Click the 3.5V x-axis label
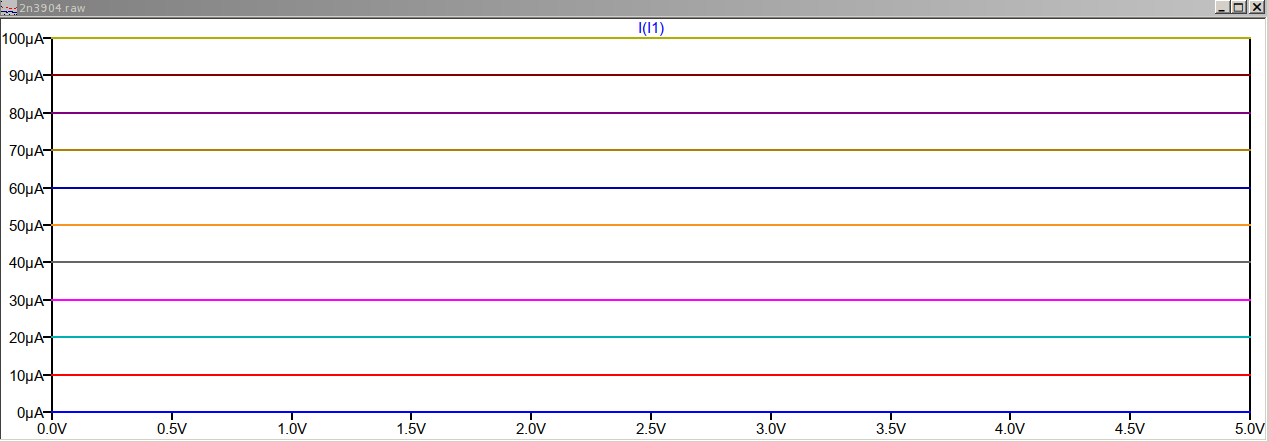The width and height of the screenshot is (1269, 442). pos(890,429)
